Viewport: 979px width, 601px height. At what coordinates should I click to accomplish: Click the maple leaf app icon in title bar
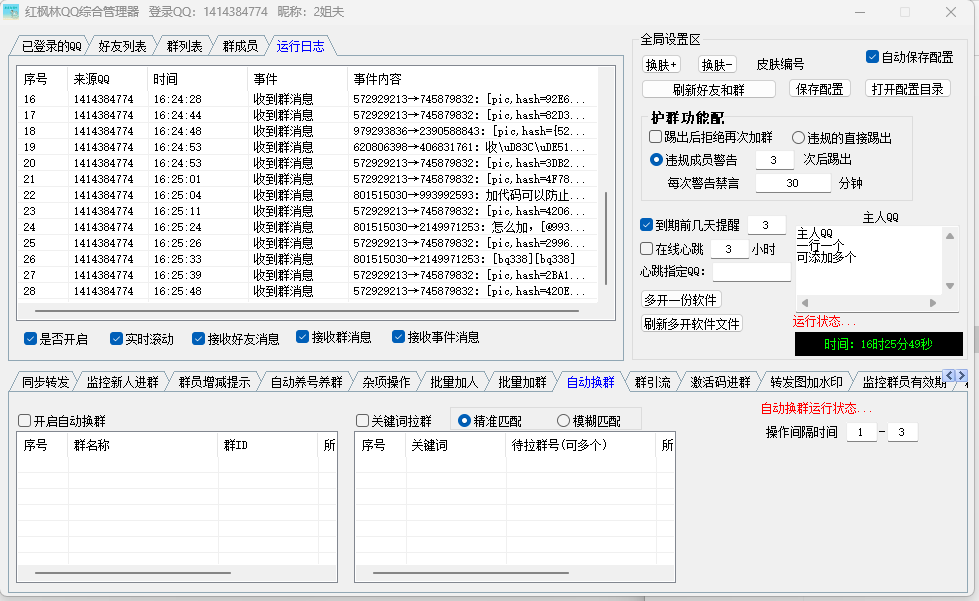point(14,12)
